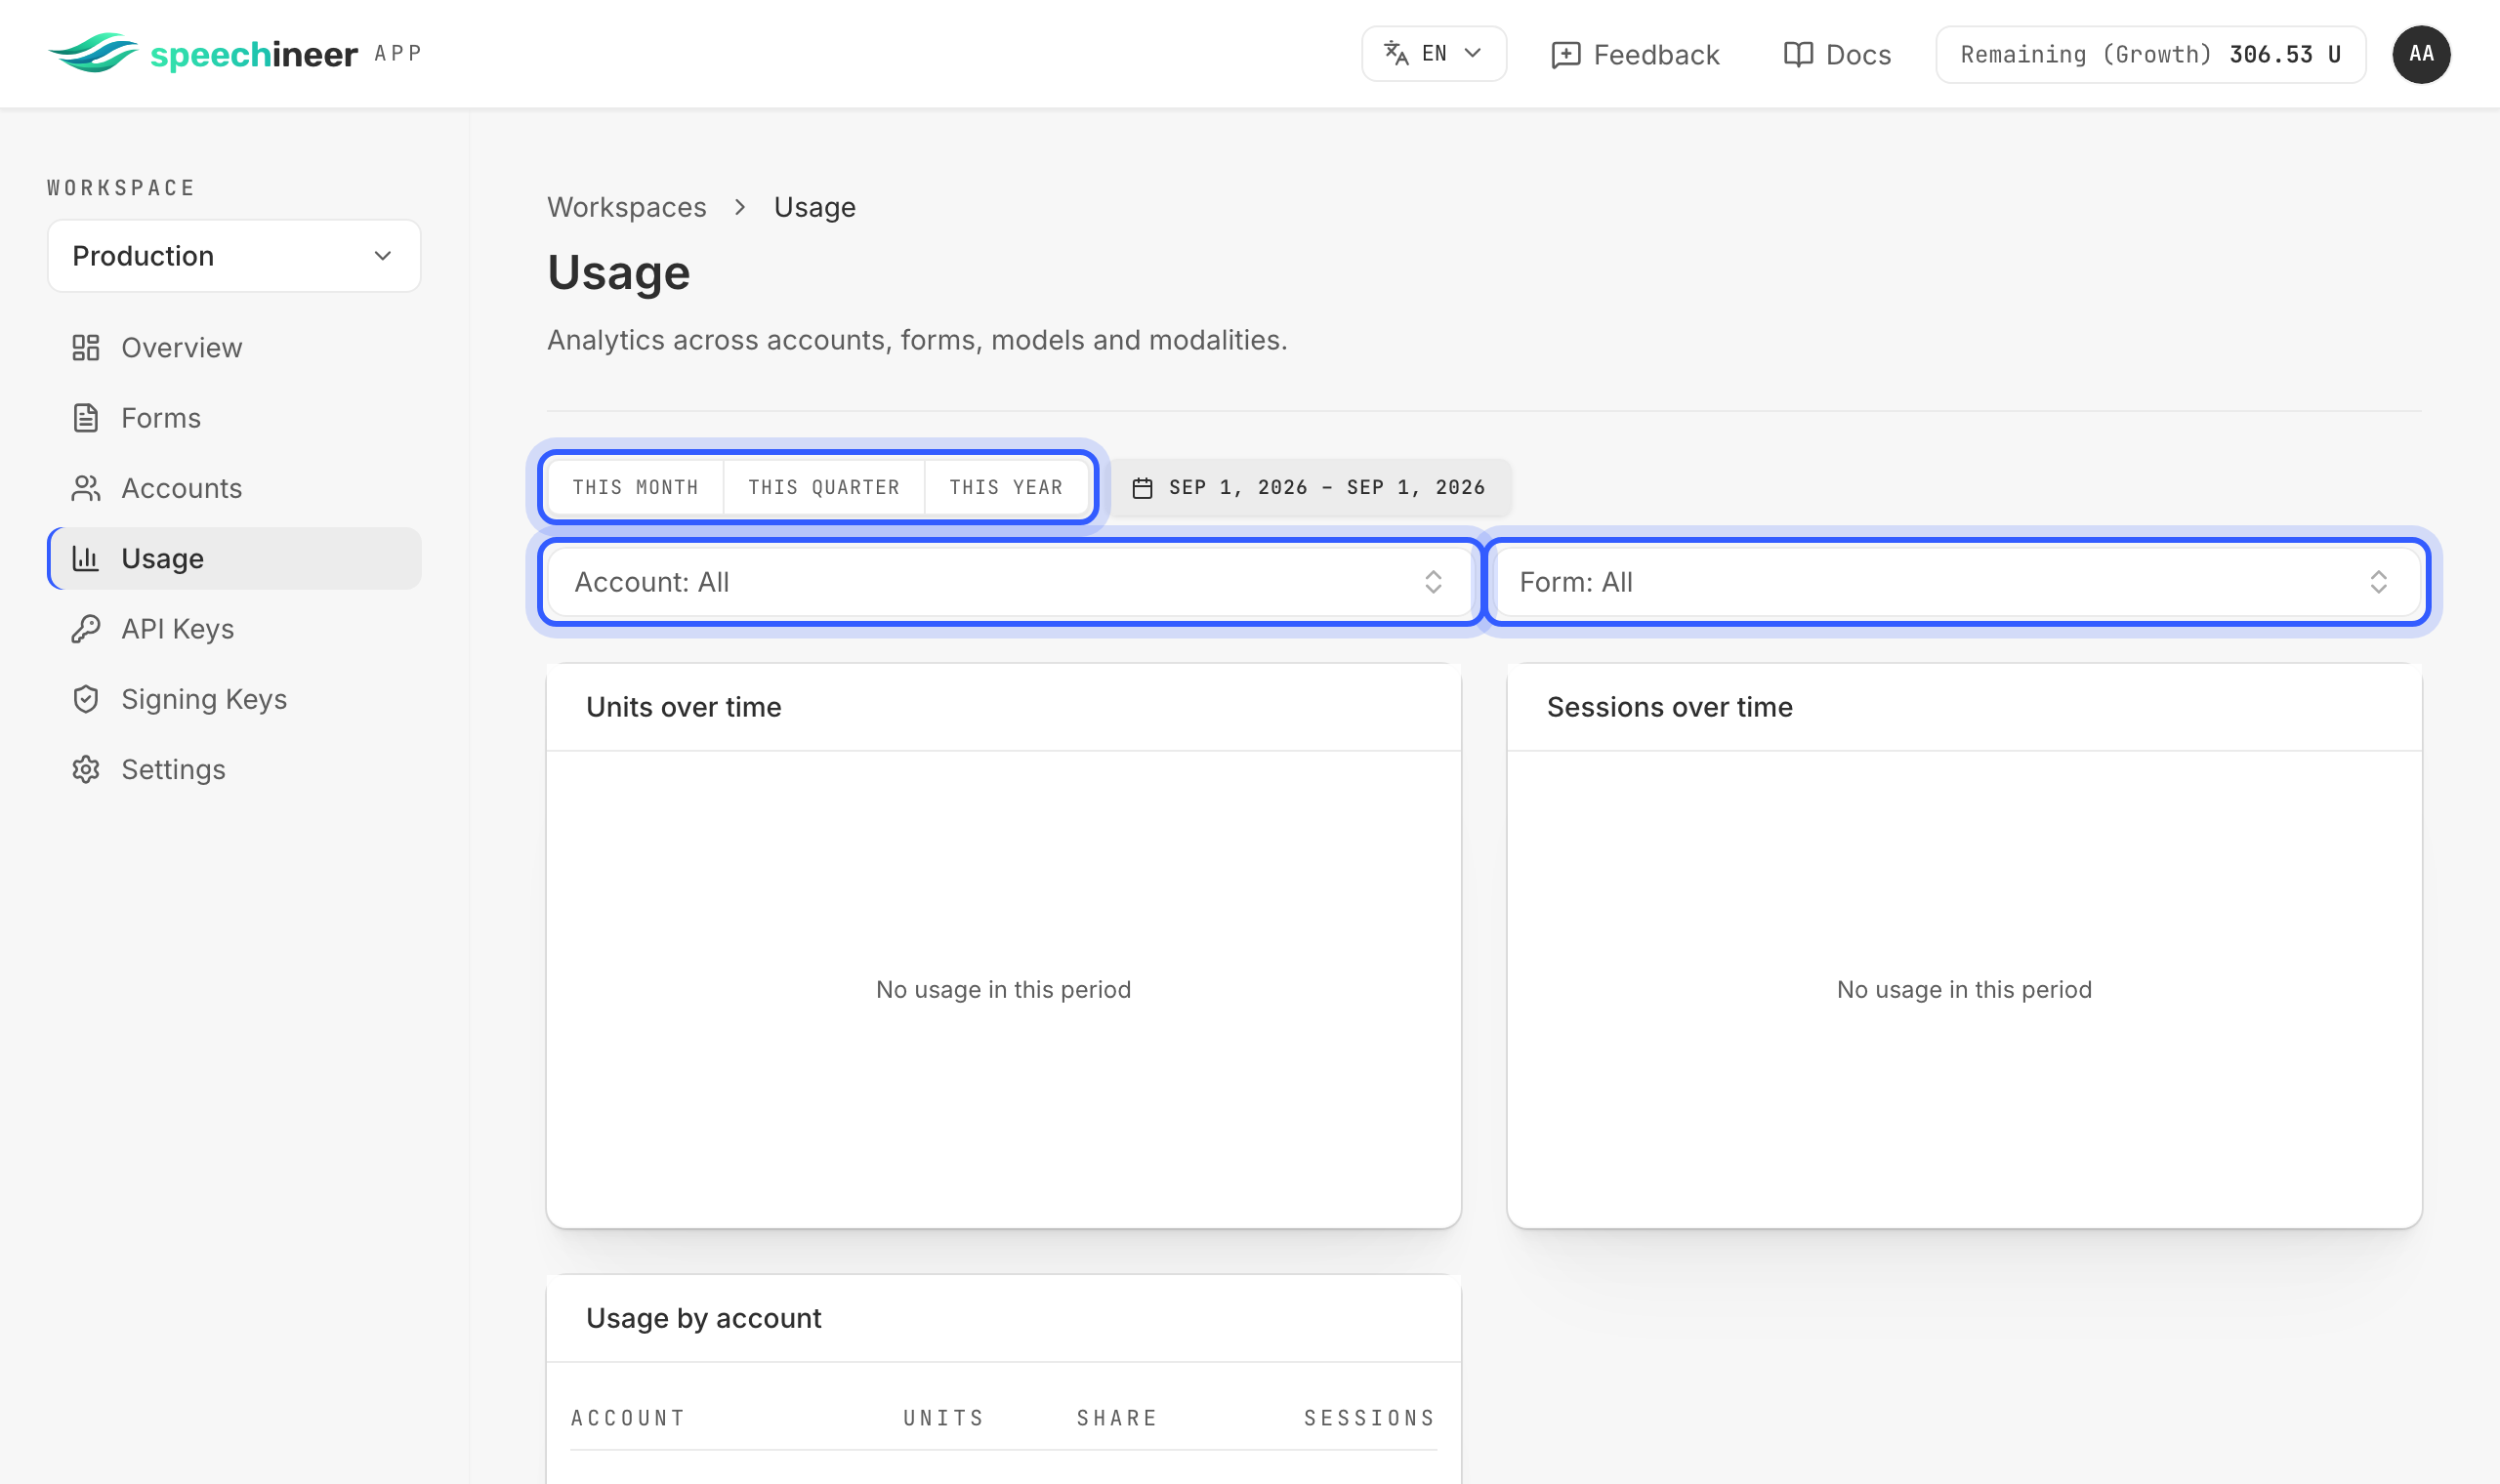The image size is (2500, 1484).
Task: Click the Usage breadcrumb text
Action: coord(815,207)
